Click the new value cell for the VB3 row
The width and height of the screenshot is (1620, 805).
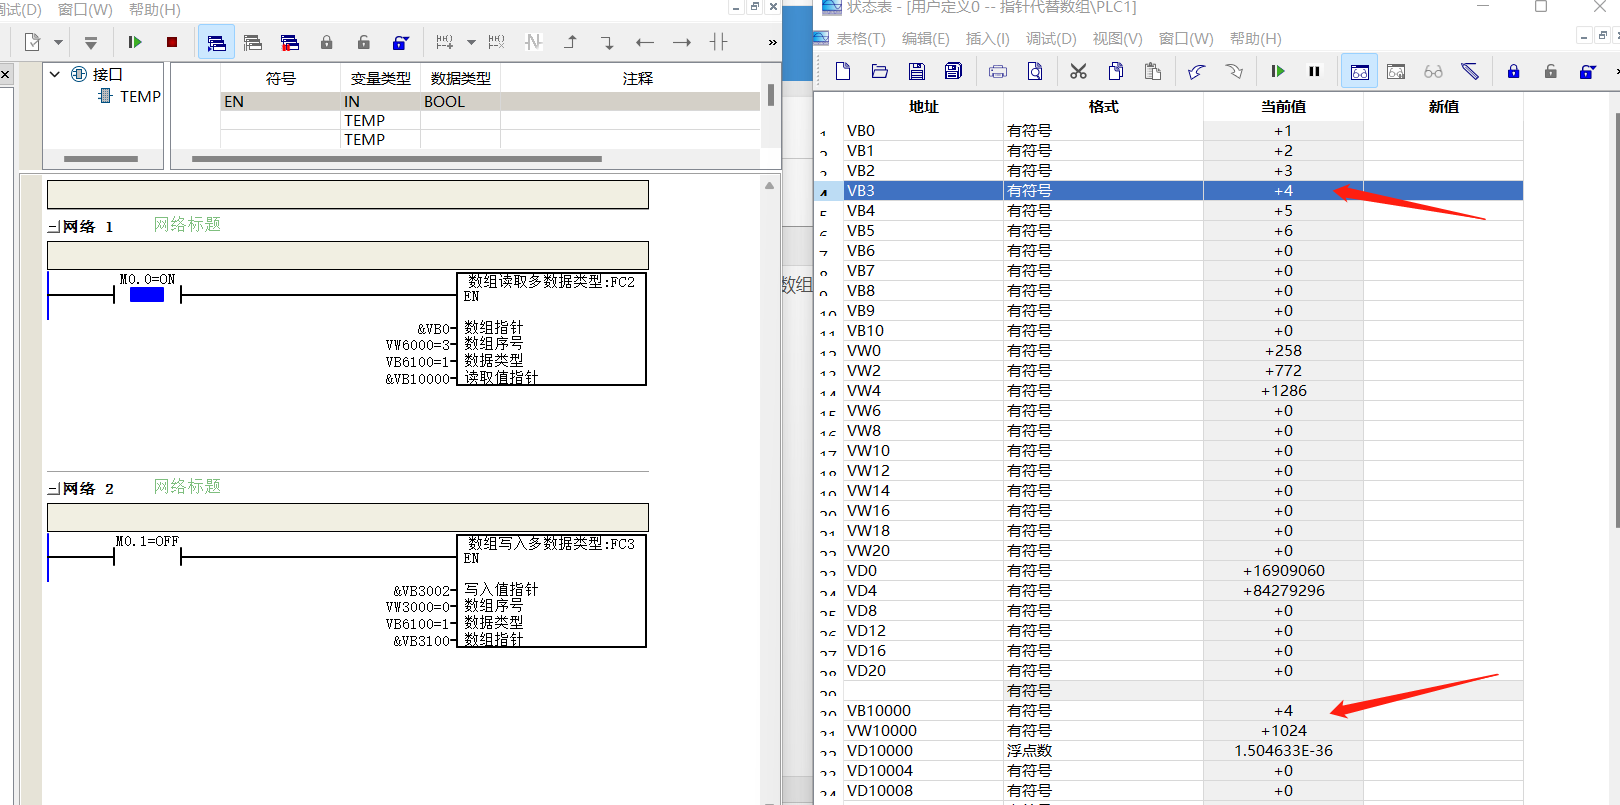click(x=1443, y=190)
